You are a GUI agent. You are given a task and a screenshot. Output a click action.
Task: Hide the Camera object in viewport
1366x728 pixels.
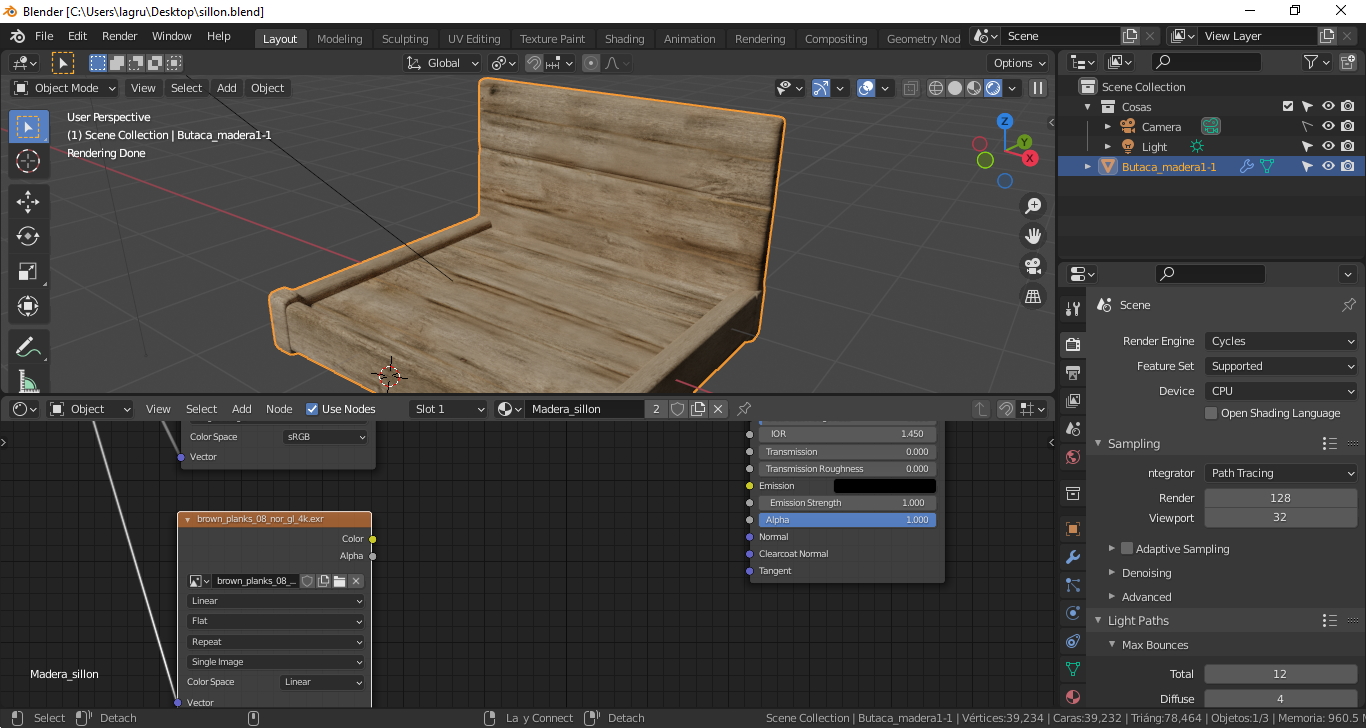(x=1328, y=127)
